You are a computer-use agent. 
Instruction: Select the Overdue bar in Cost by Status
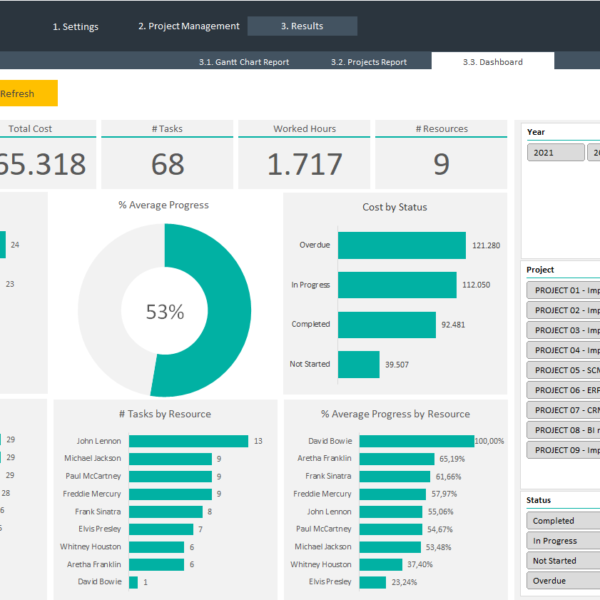click(401, 245)
